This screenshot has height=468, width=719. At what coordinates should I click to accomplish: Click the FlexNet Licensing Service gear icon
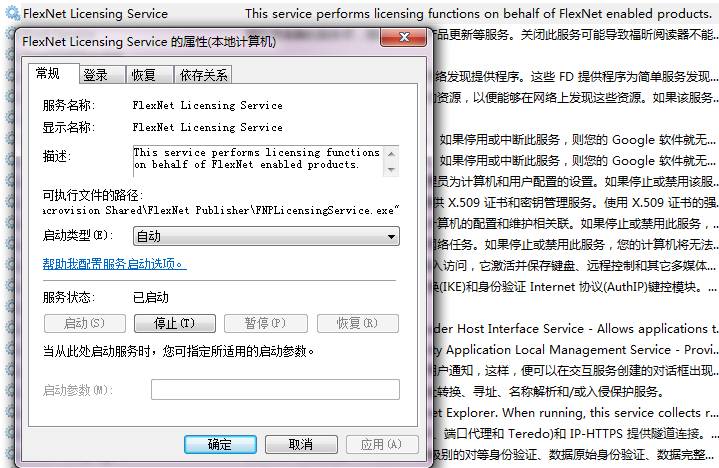(12, 13)
